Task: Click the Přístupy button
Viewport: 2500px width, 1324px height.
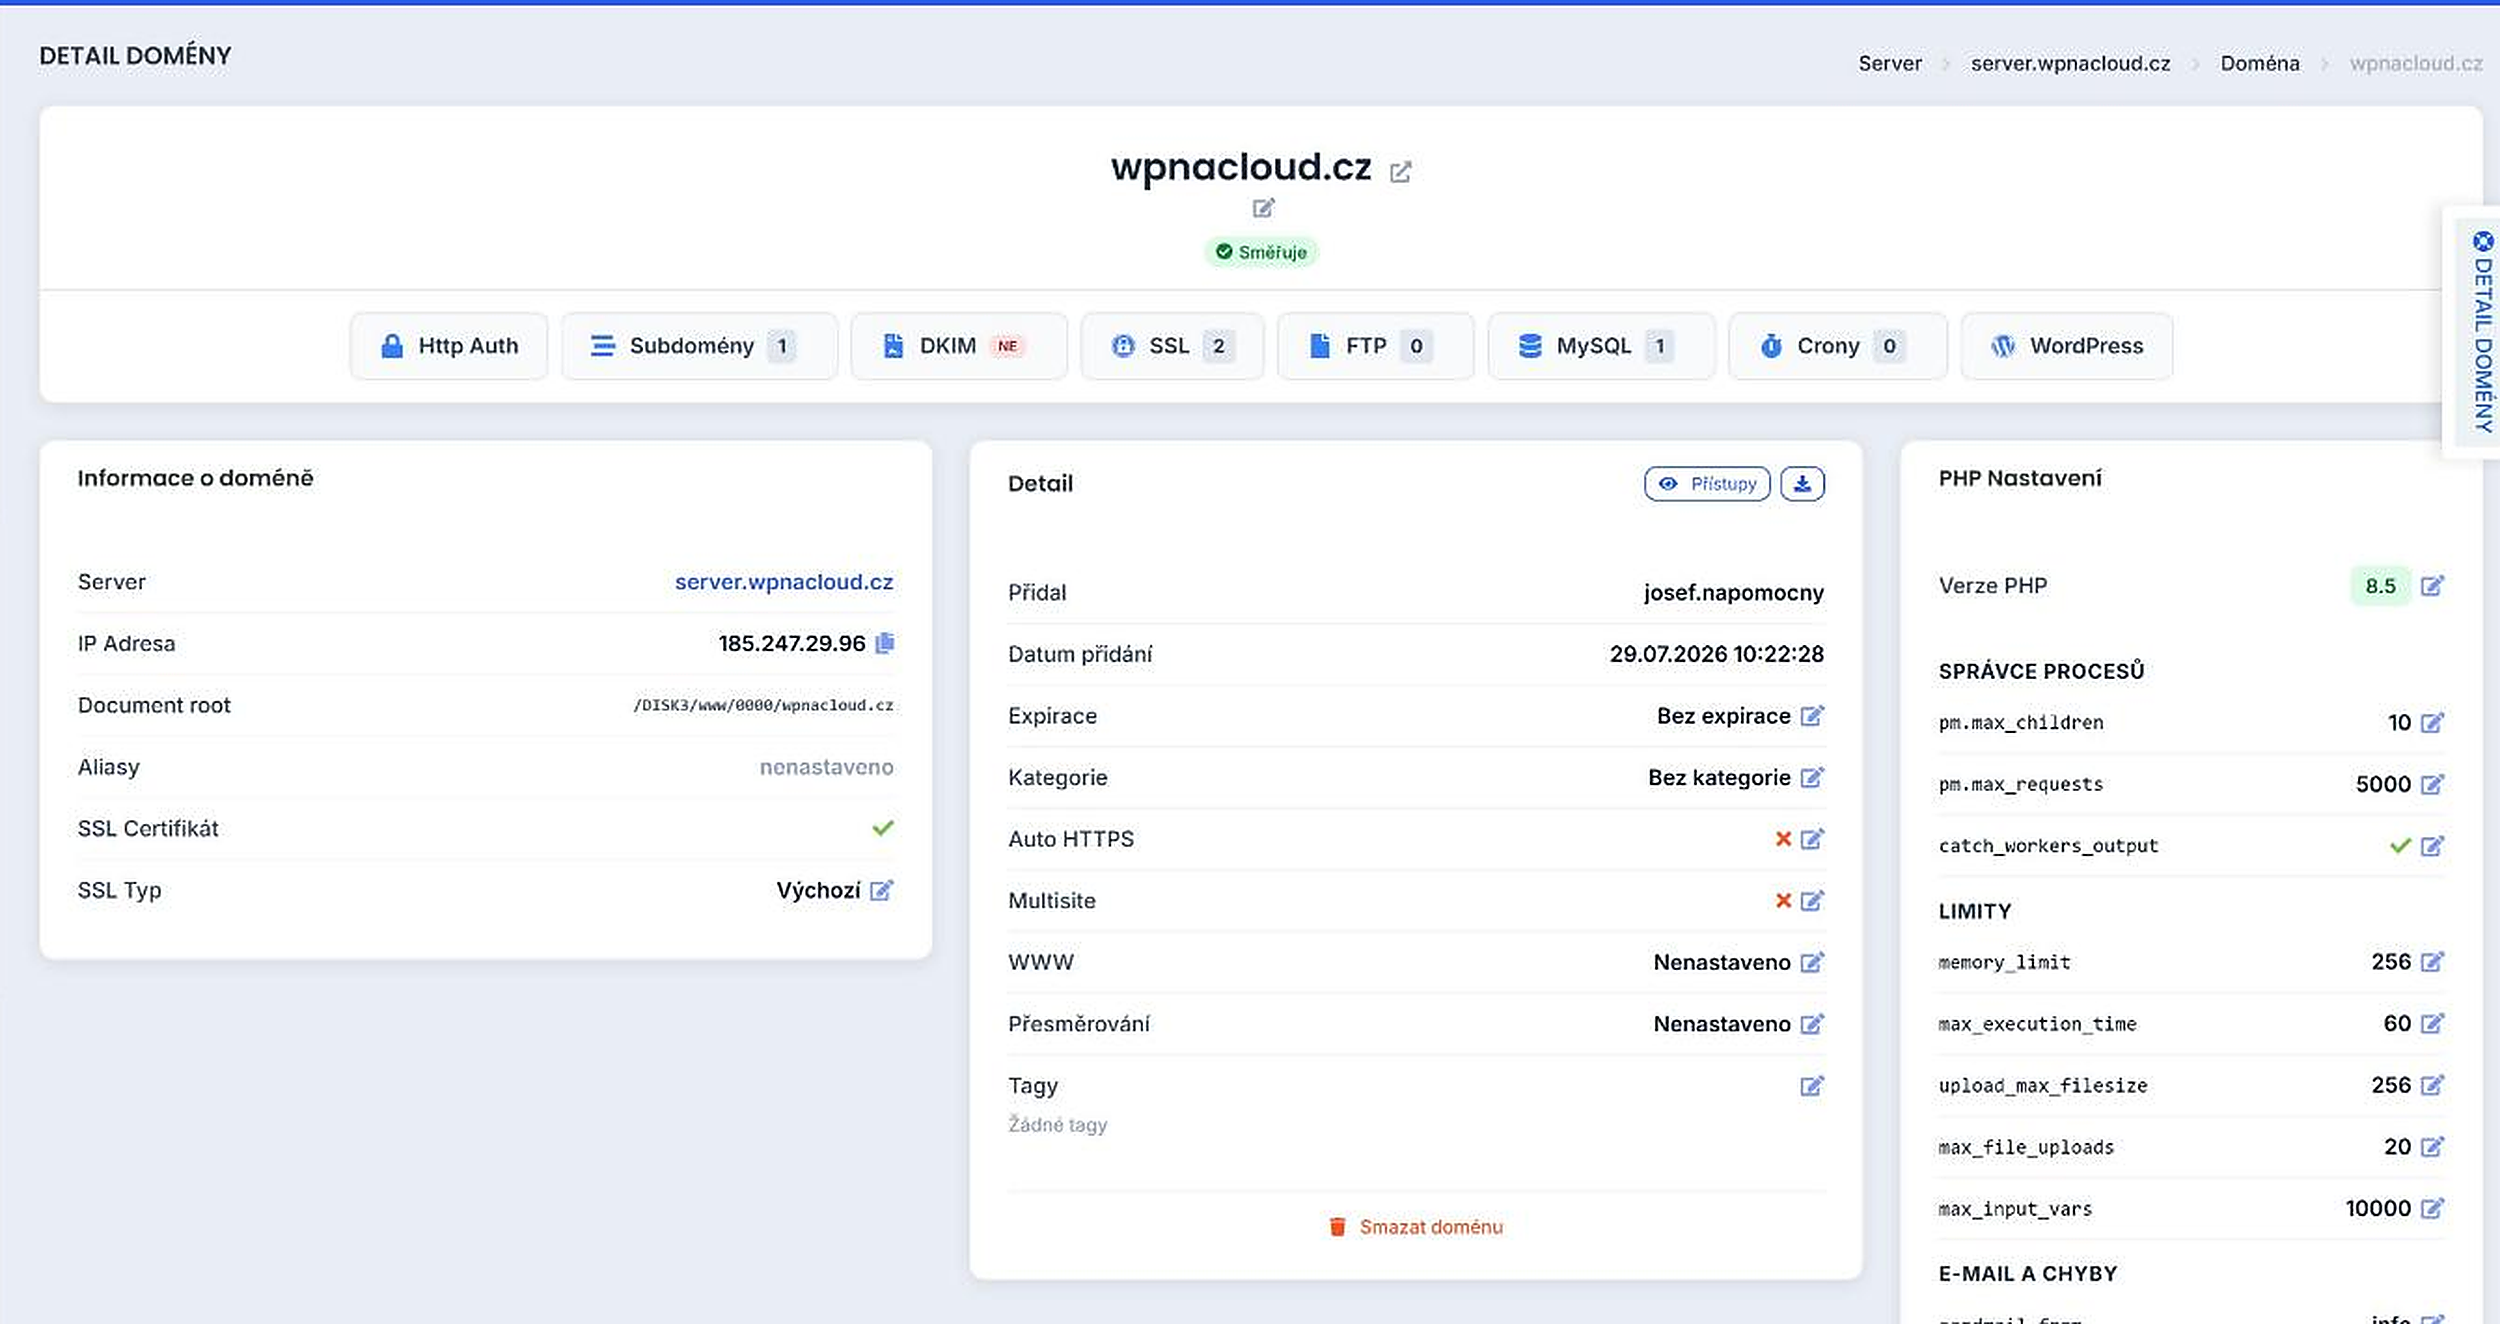Action: (1707, 484)
